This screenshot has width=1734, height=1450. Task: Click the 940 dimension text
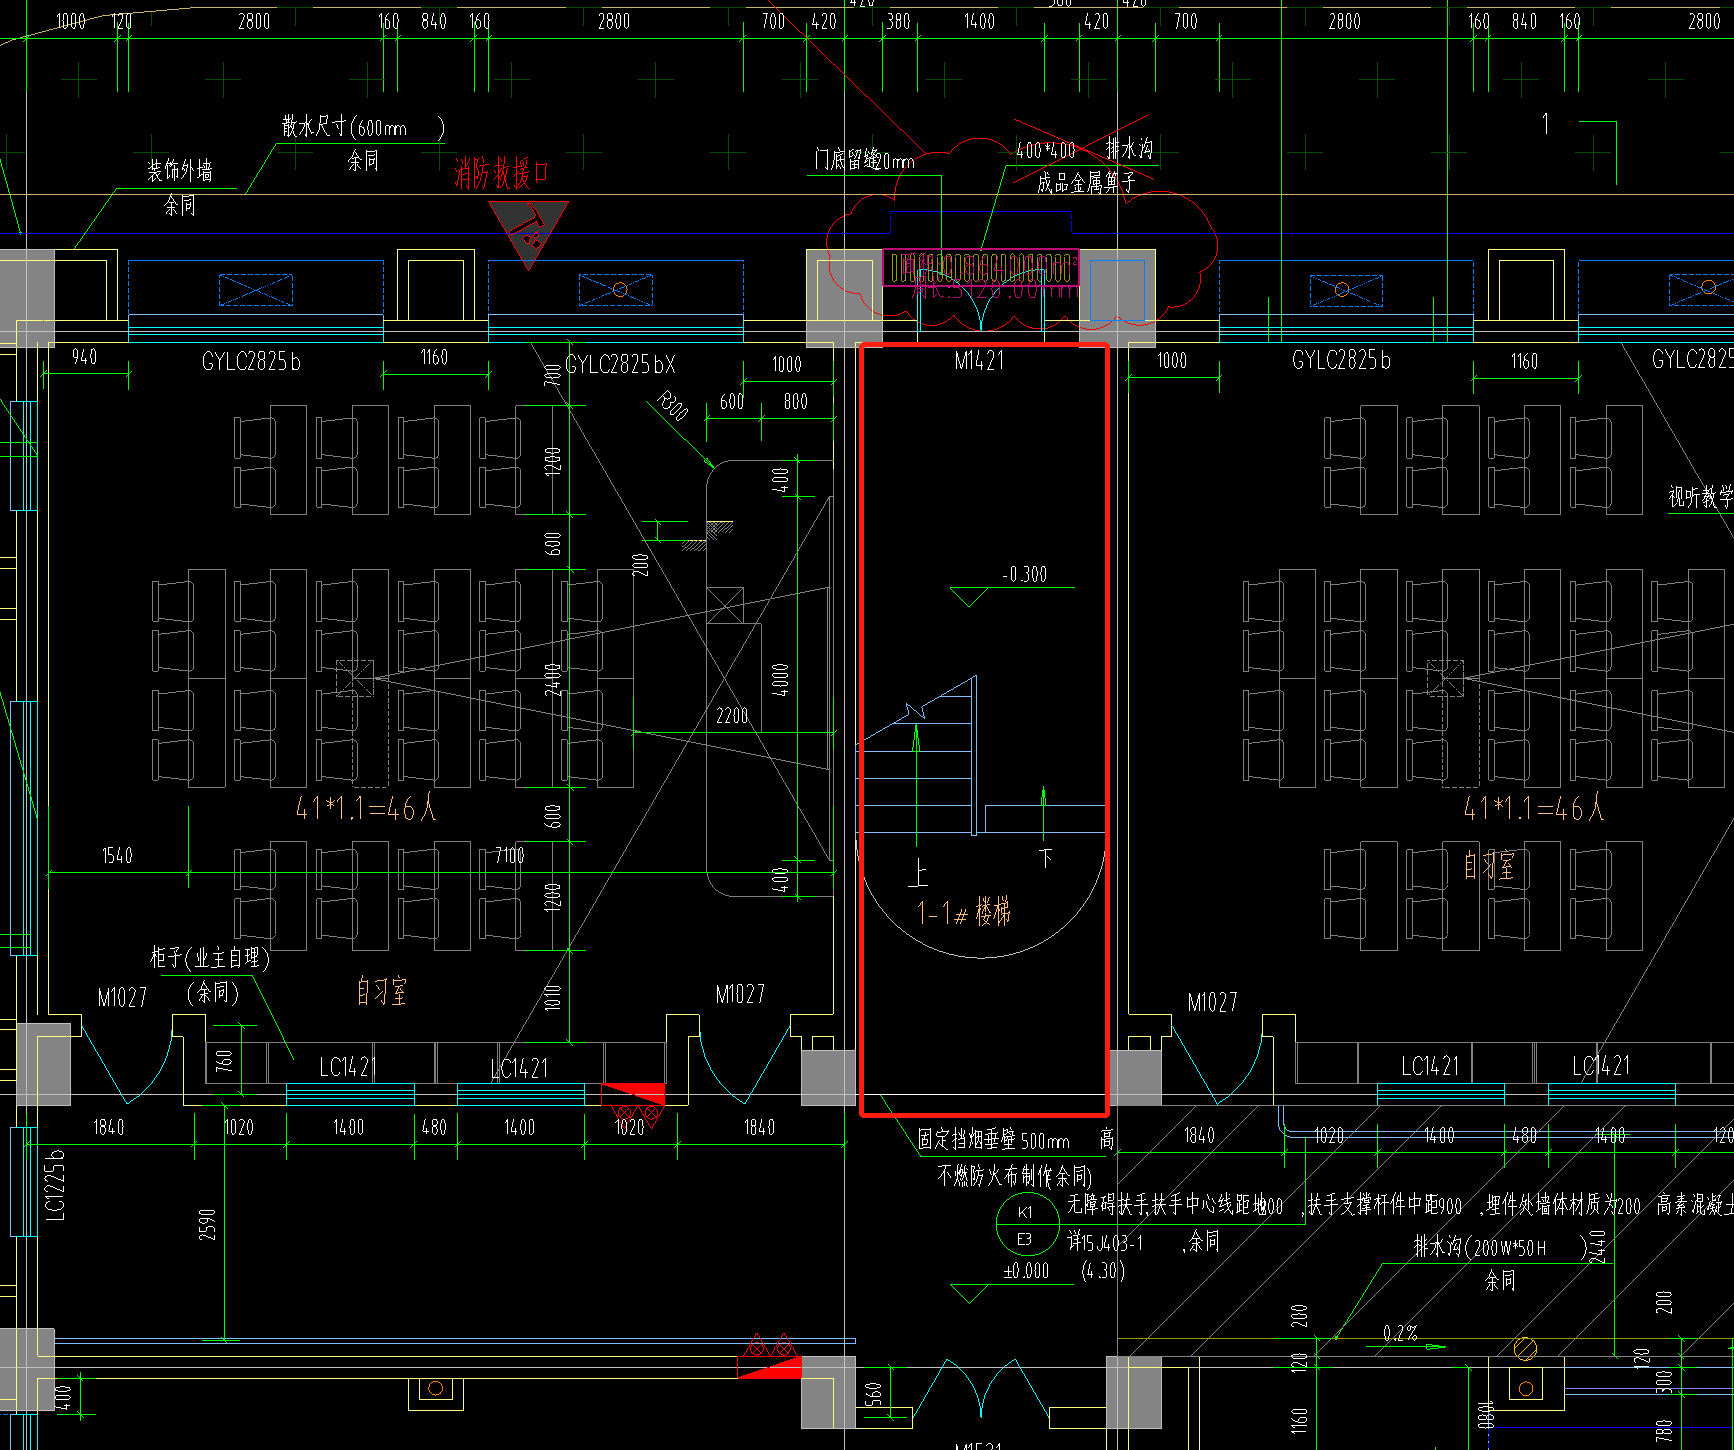click(85, 357)
